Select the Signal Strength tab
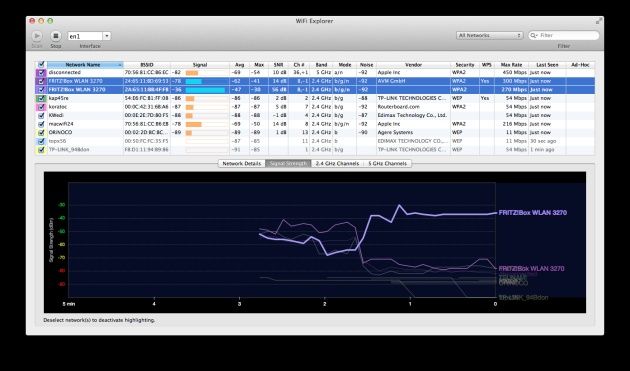The width and height of the screenshot is (630, 371). point(288,164)
